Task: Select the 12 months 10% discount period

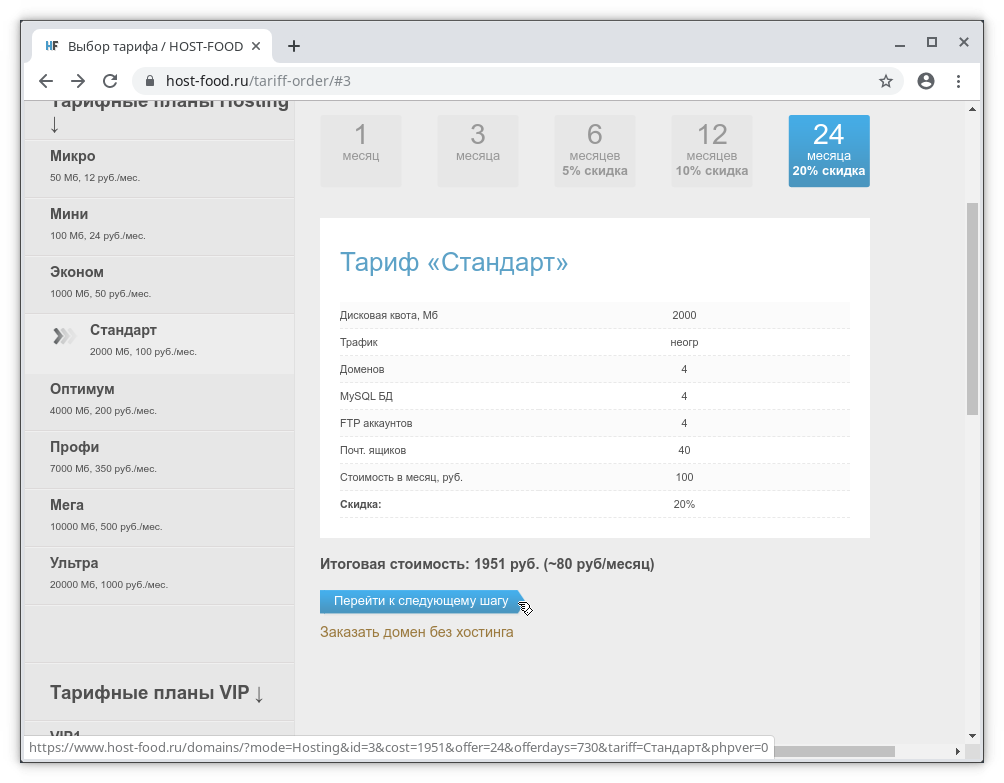Action: pyautogui.click(x=712, y=150)
